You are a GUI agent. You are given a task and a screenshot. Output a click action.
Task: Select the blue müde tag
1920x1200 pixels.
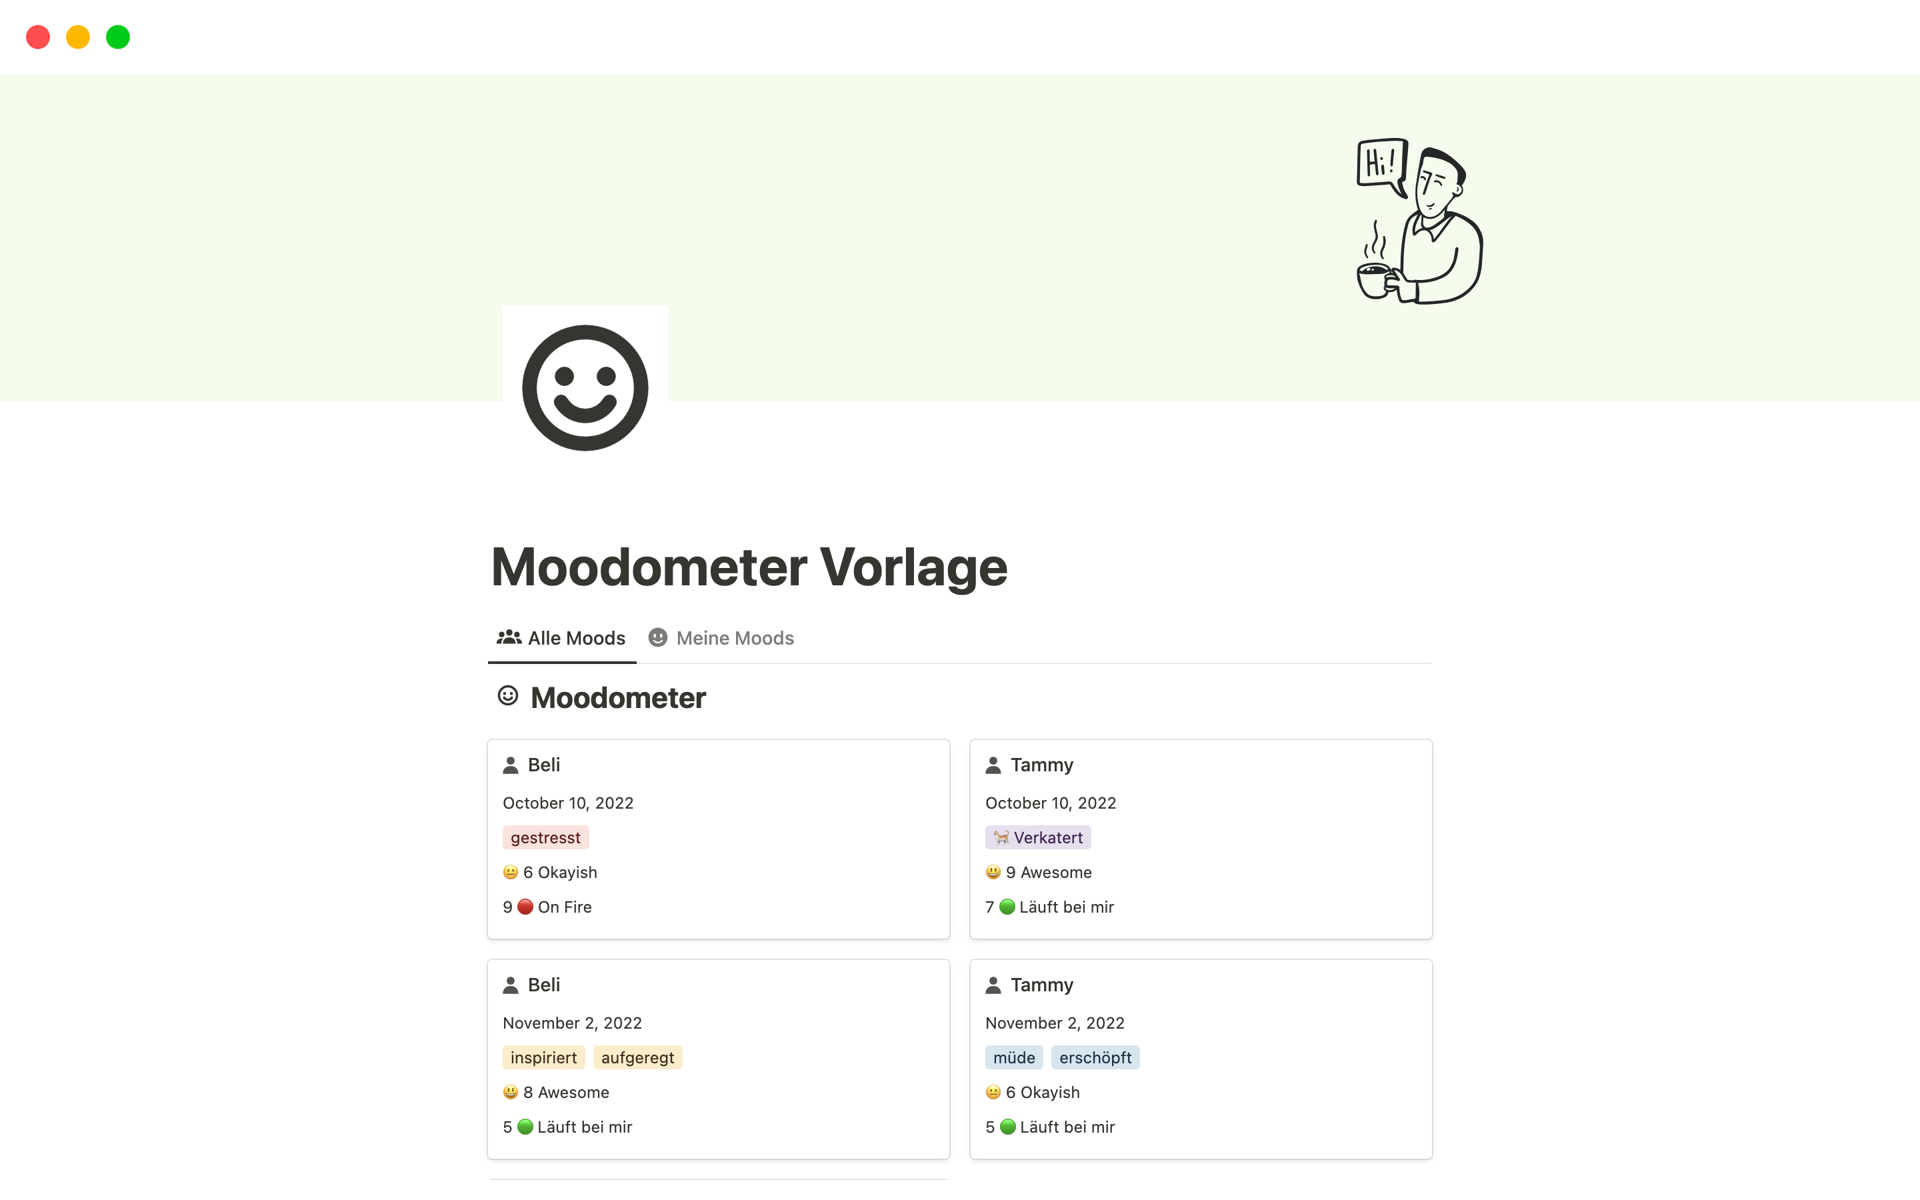pos(1014,1058)
